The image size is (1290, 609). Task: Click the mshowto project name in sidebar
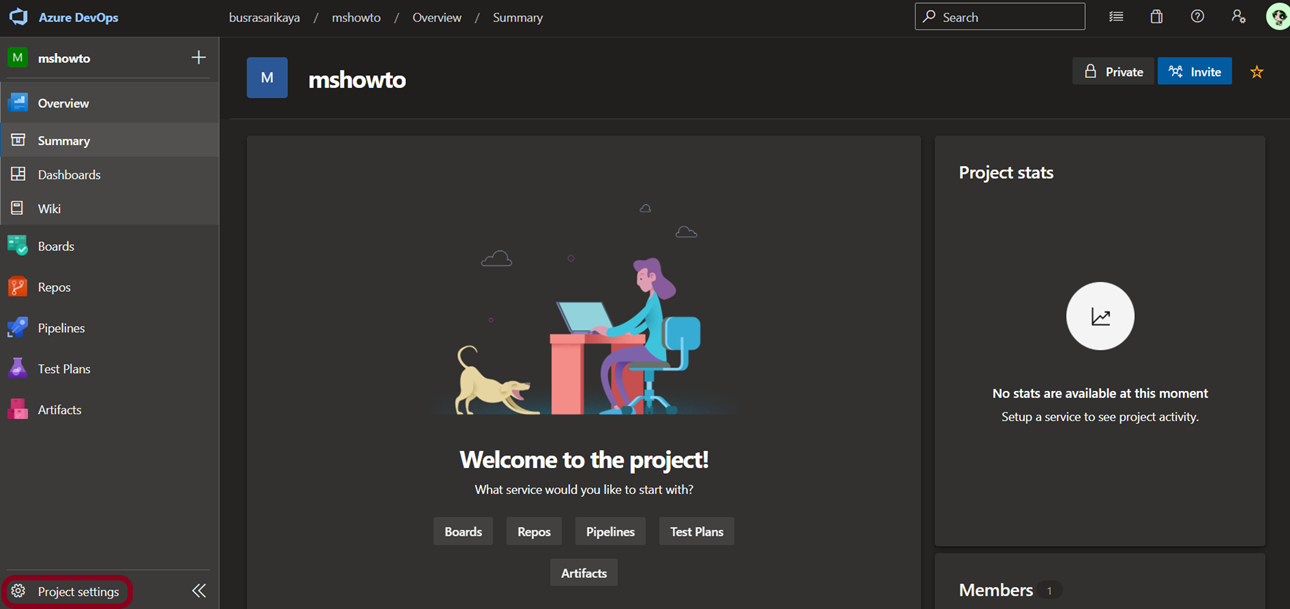(64, 58)
